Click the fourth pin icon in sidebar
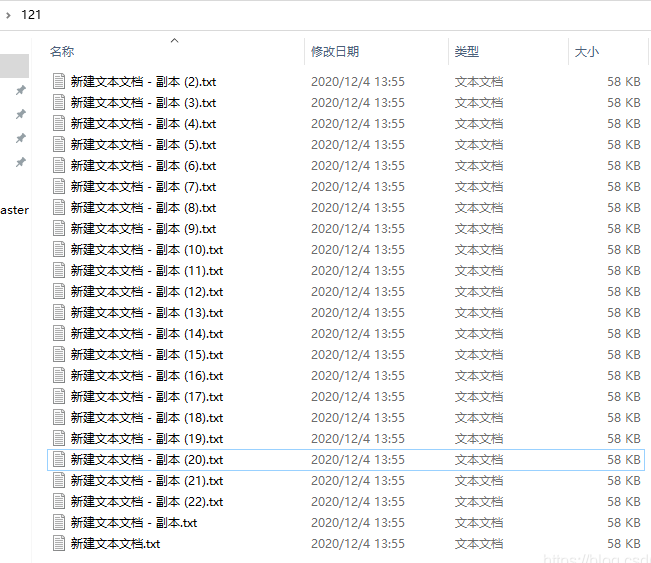This screenshot has width=651, height=563. (x=21, y=162)
